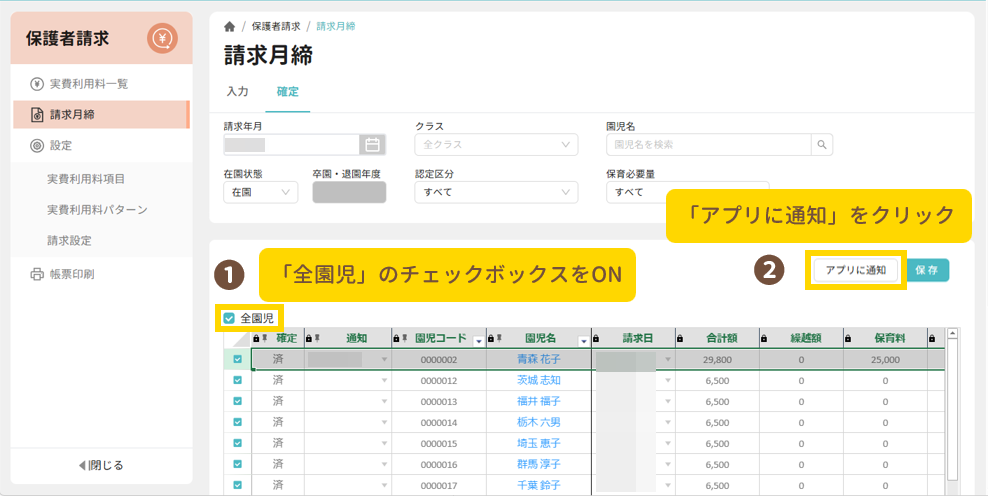Toggle the 全園児 checkbox
This screenshot has width=988, height=496.
(x=229, y=318)
